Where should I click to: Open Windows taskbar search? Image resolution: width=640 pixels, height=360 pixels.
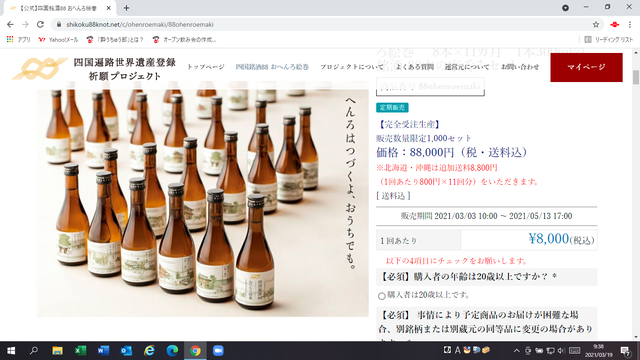coord(34,351)
